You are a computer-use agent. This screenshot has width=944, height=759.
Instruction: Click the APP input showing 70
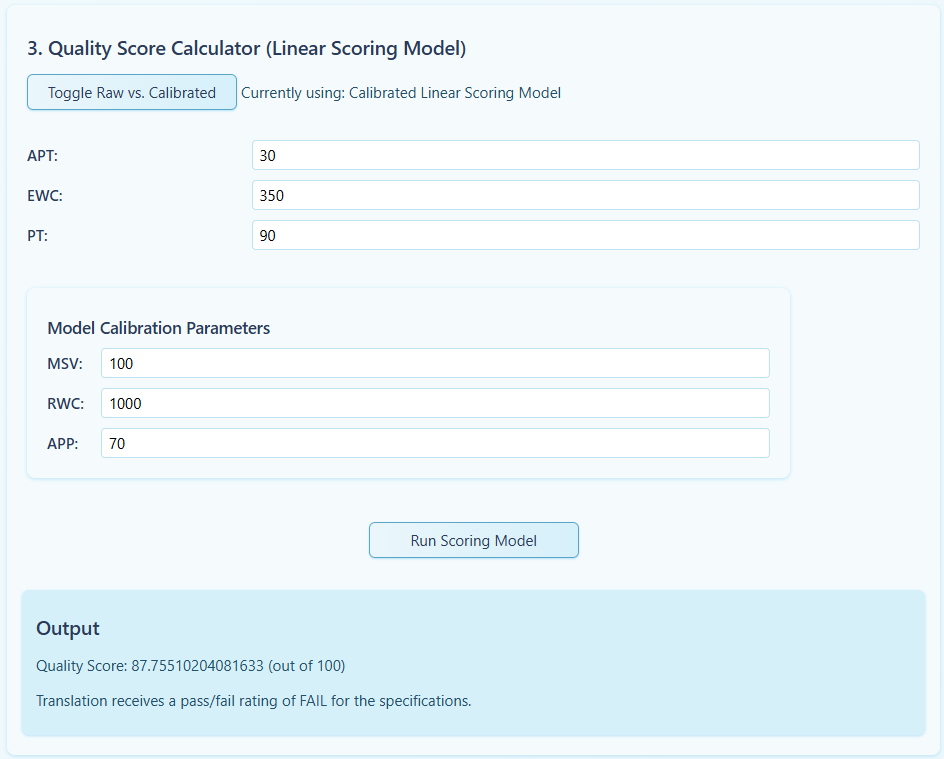point(435,443)
